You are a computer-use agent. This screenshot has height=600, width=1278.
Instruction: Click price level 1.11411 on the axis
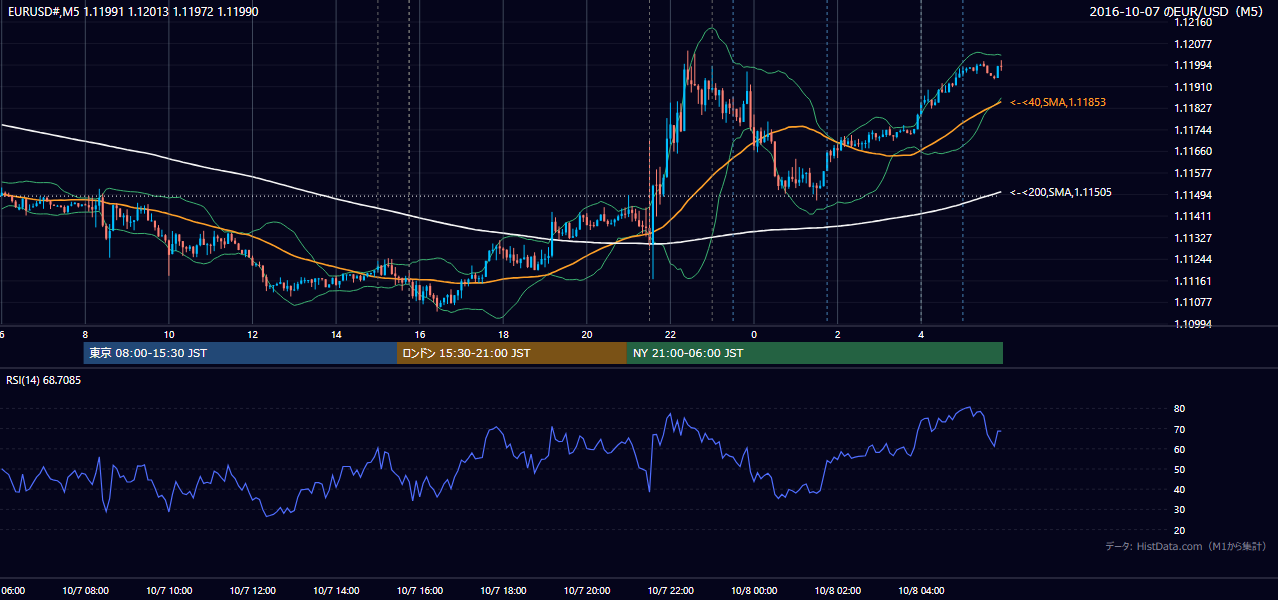1193,216
